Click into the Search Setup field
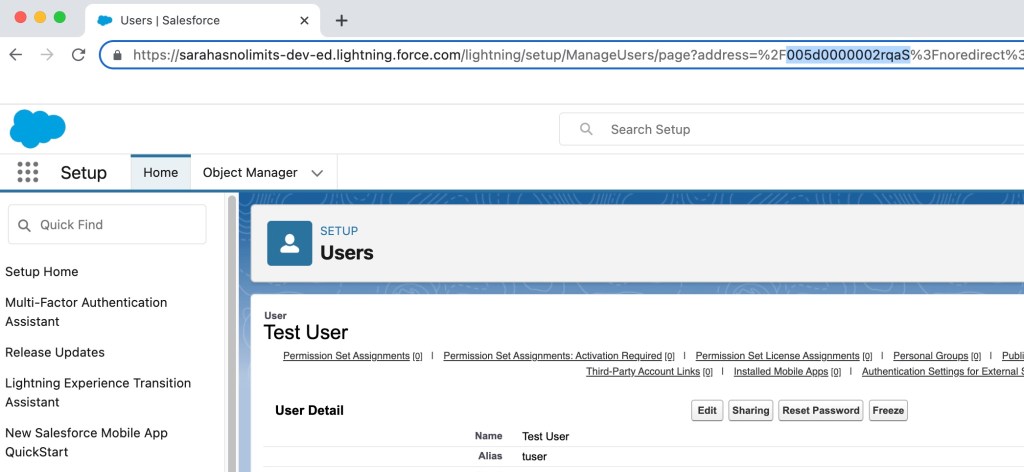This screenshot has height=472, width=1024. pos(792,129)
